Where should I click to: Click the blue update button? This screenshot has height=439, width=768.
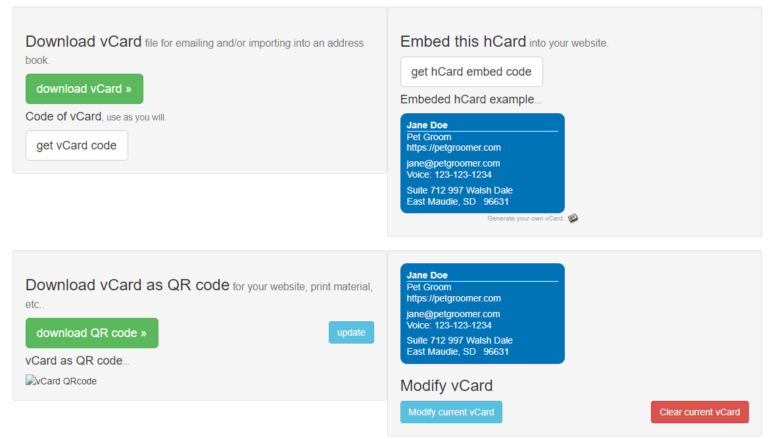[x=351, y=332]
